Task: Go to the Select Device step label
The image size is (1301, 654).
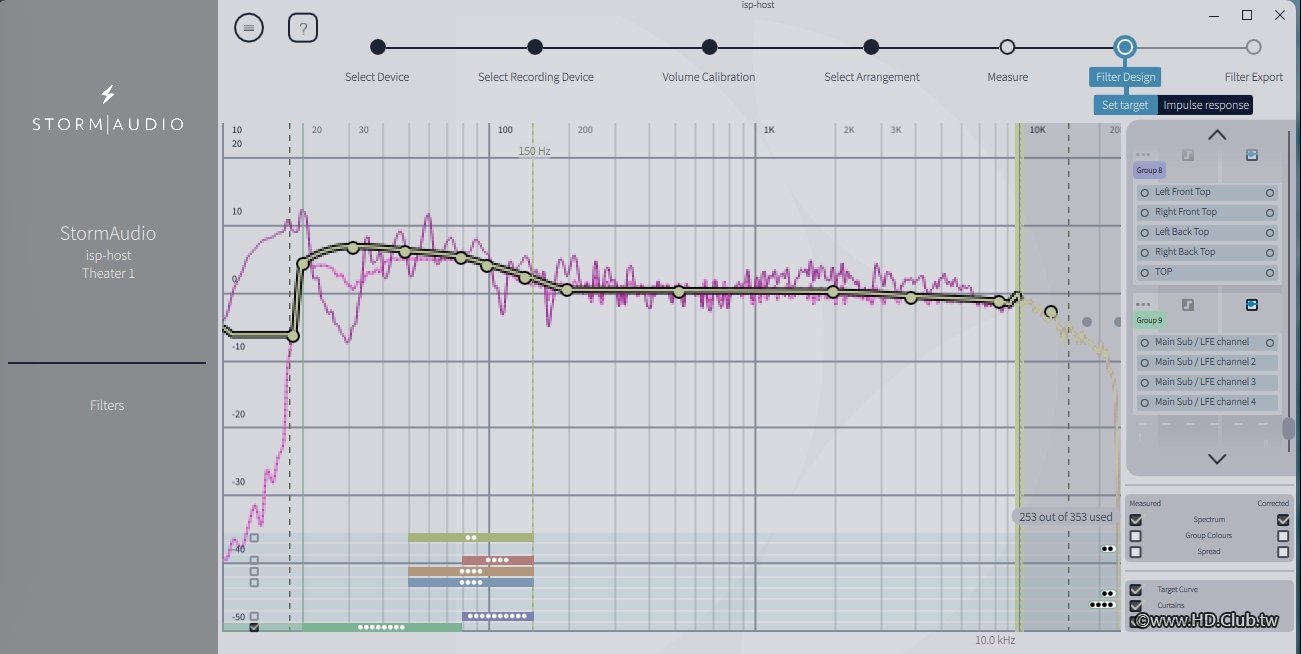Action: coord(377,77)
